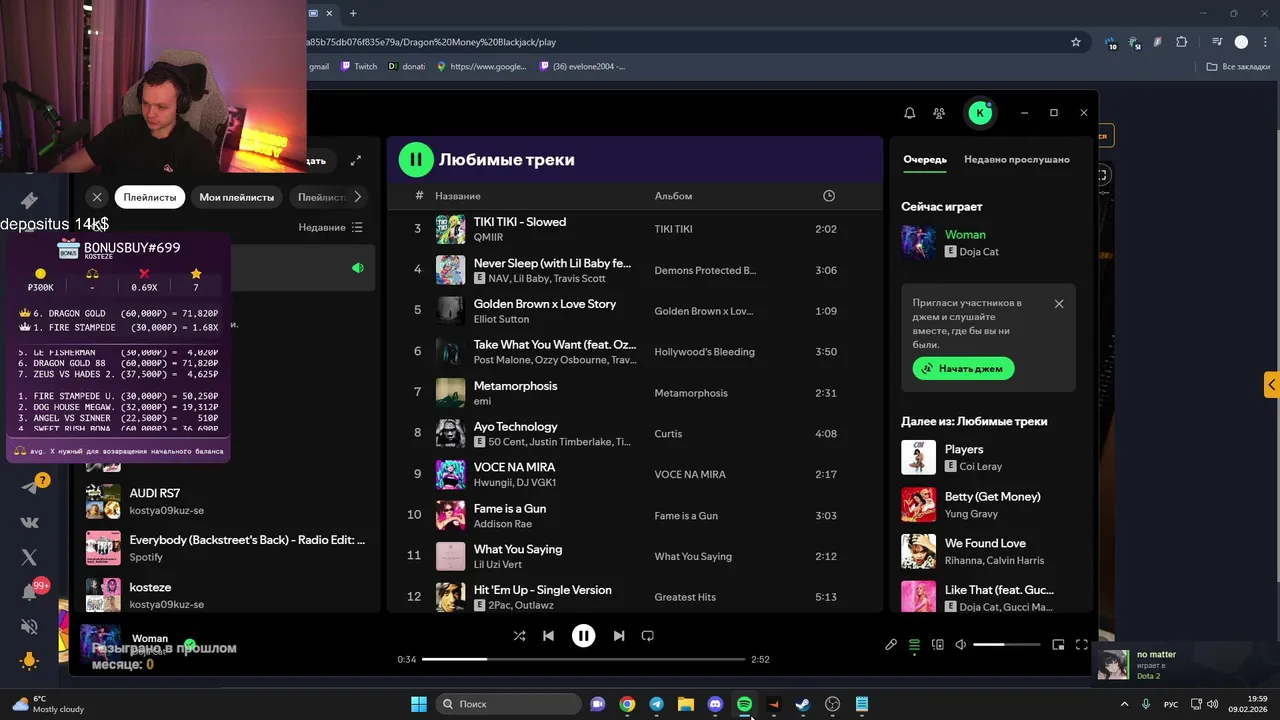
Task: Open Chrome extensions puzzle icon
Action: (x=1181, y=42)
